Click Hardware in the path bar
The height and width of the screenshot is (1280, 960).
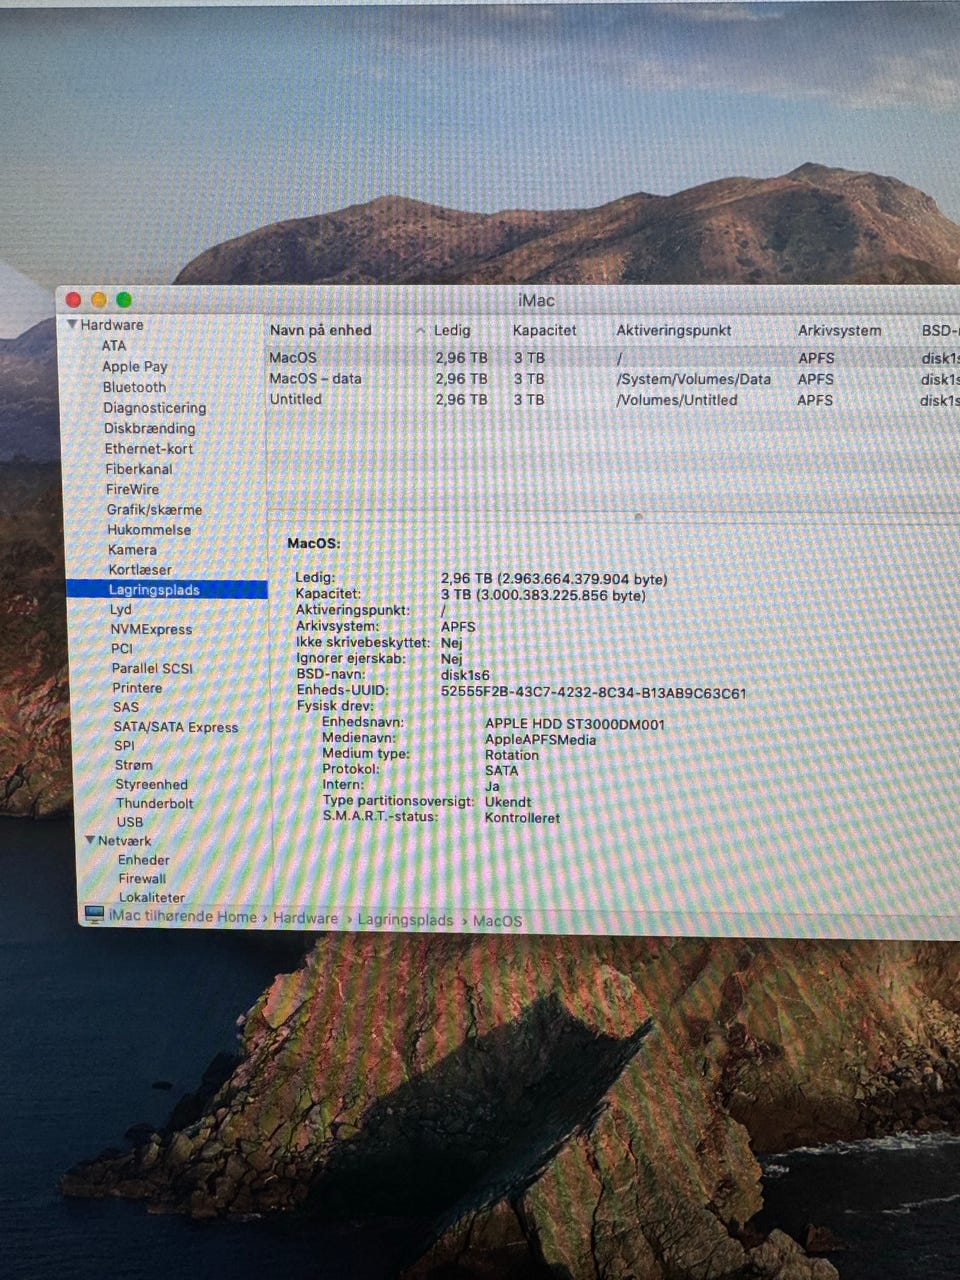pos(305,918)
